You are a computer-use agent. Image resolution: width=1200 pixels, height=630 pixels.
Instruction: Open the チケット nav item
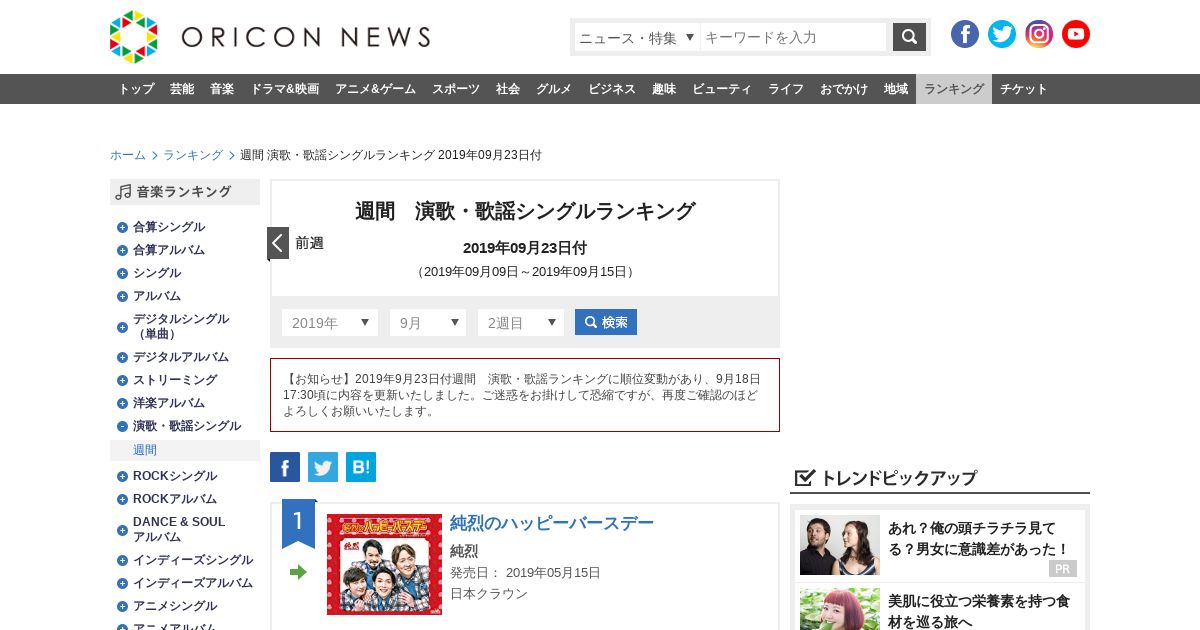(1024, 89)
